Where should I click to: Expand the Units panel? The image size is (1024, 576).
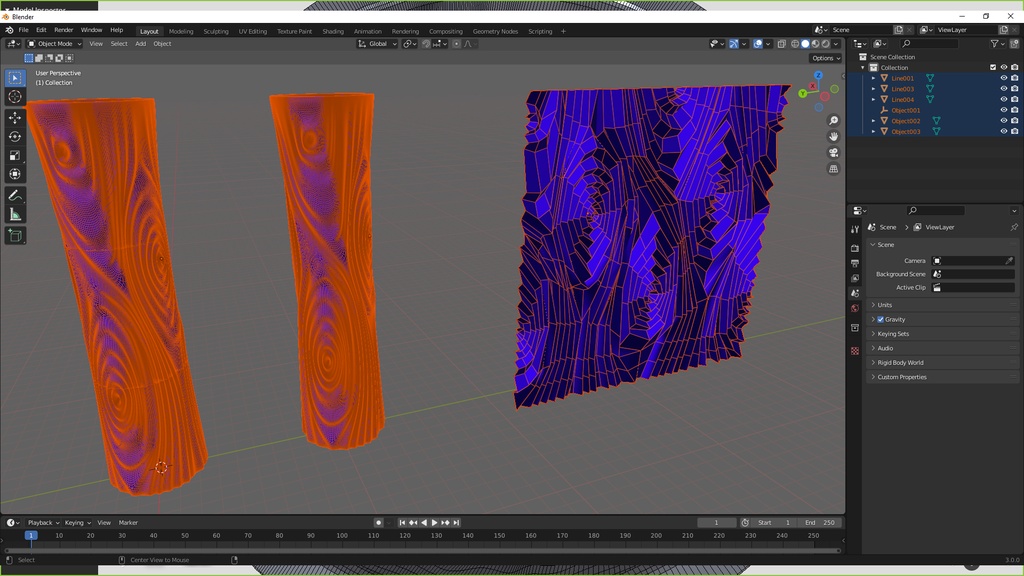(x=885, y=305)
